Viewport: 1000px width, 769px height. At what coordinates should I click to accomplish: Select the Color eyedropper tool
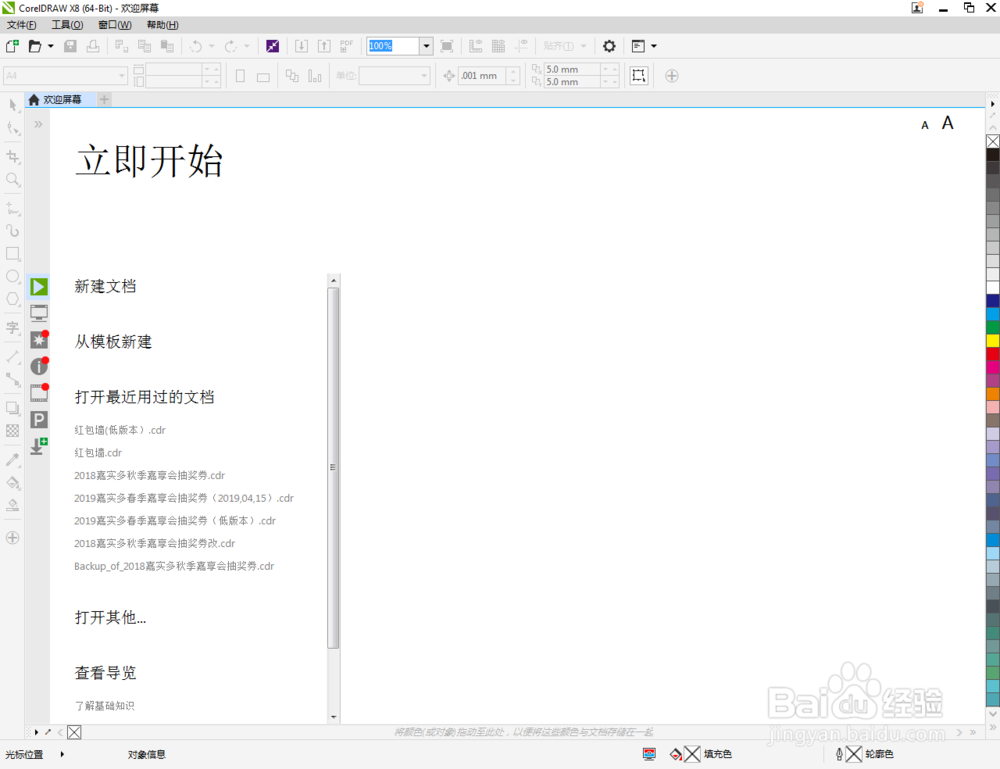pos(13,460)
